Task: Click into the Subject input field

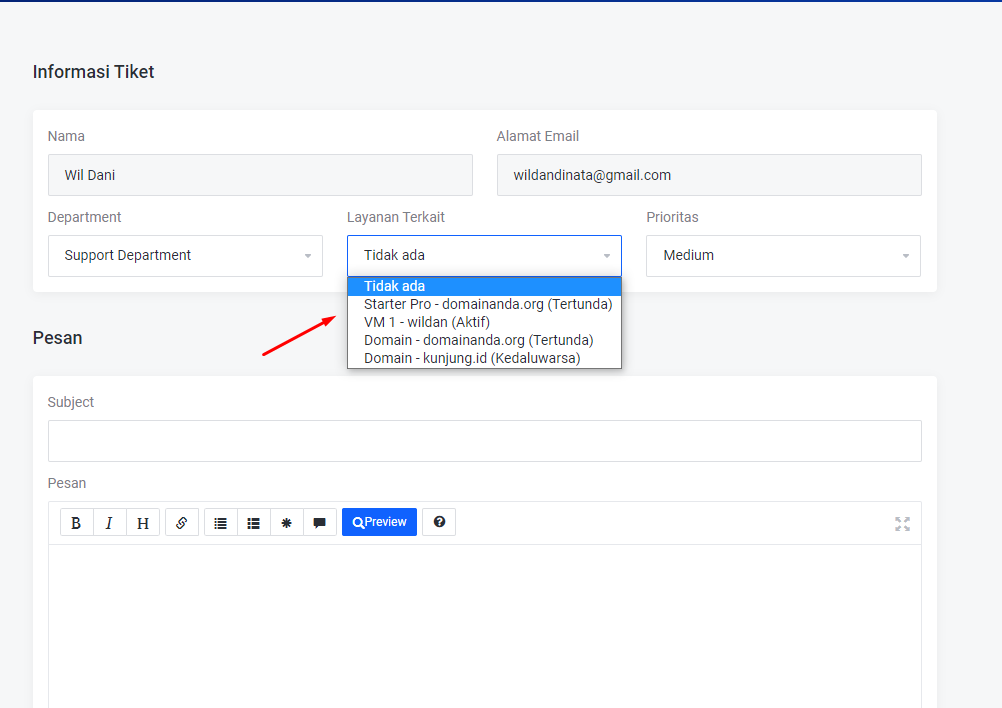Action: 484,441
